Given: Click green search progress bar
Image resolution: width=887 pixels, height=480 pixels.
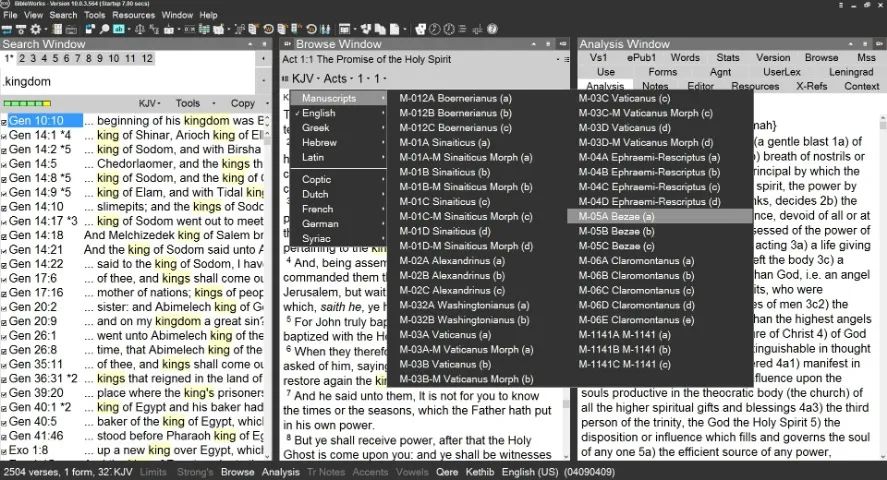Looking at the screenshot, I should tap(27, 103).
